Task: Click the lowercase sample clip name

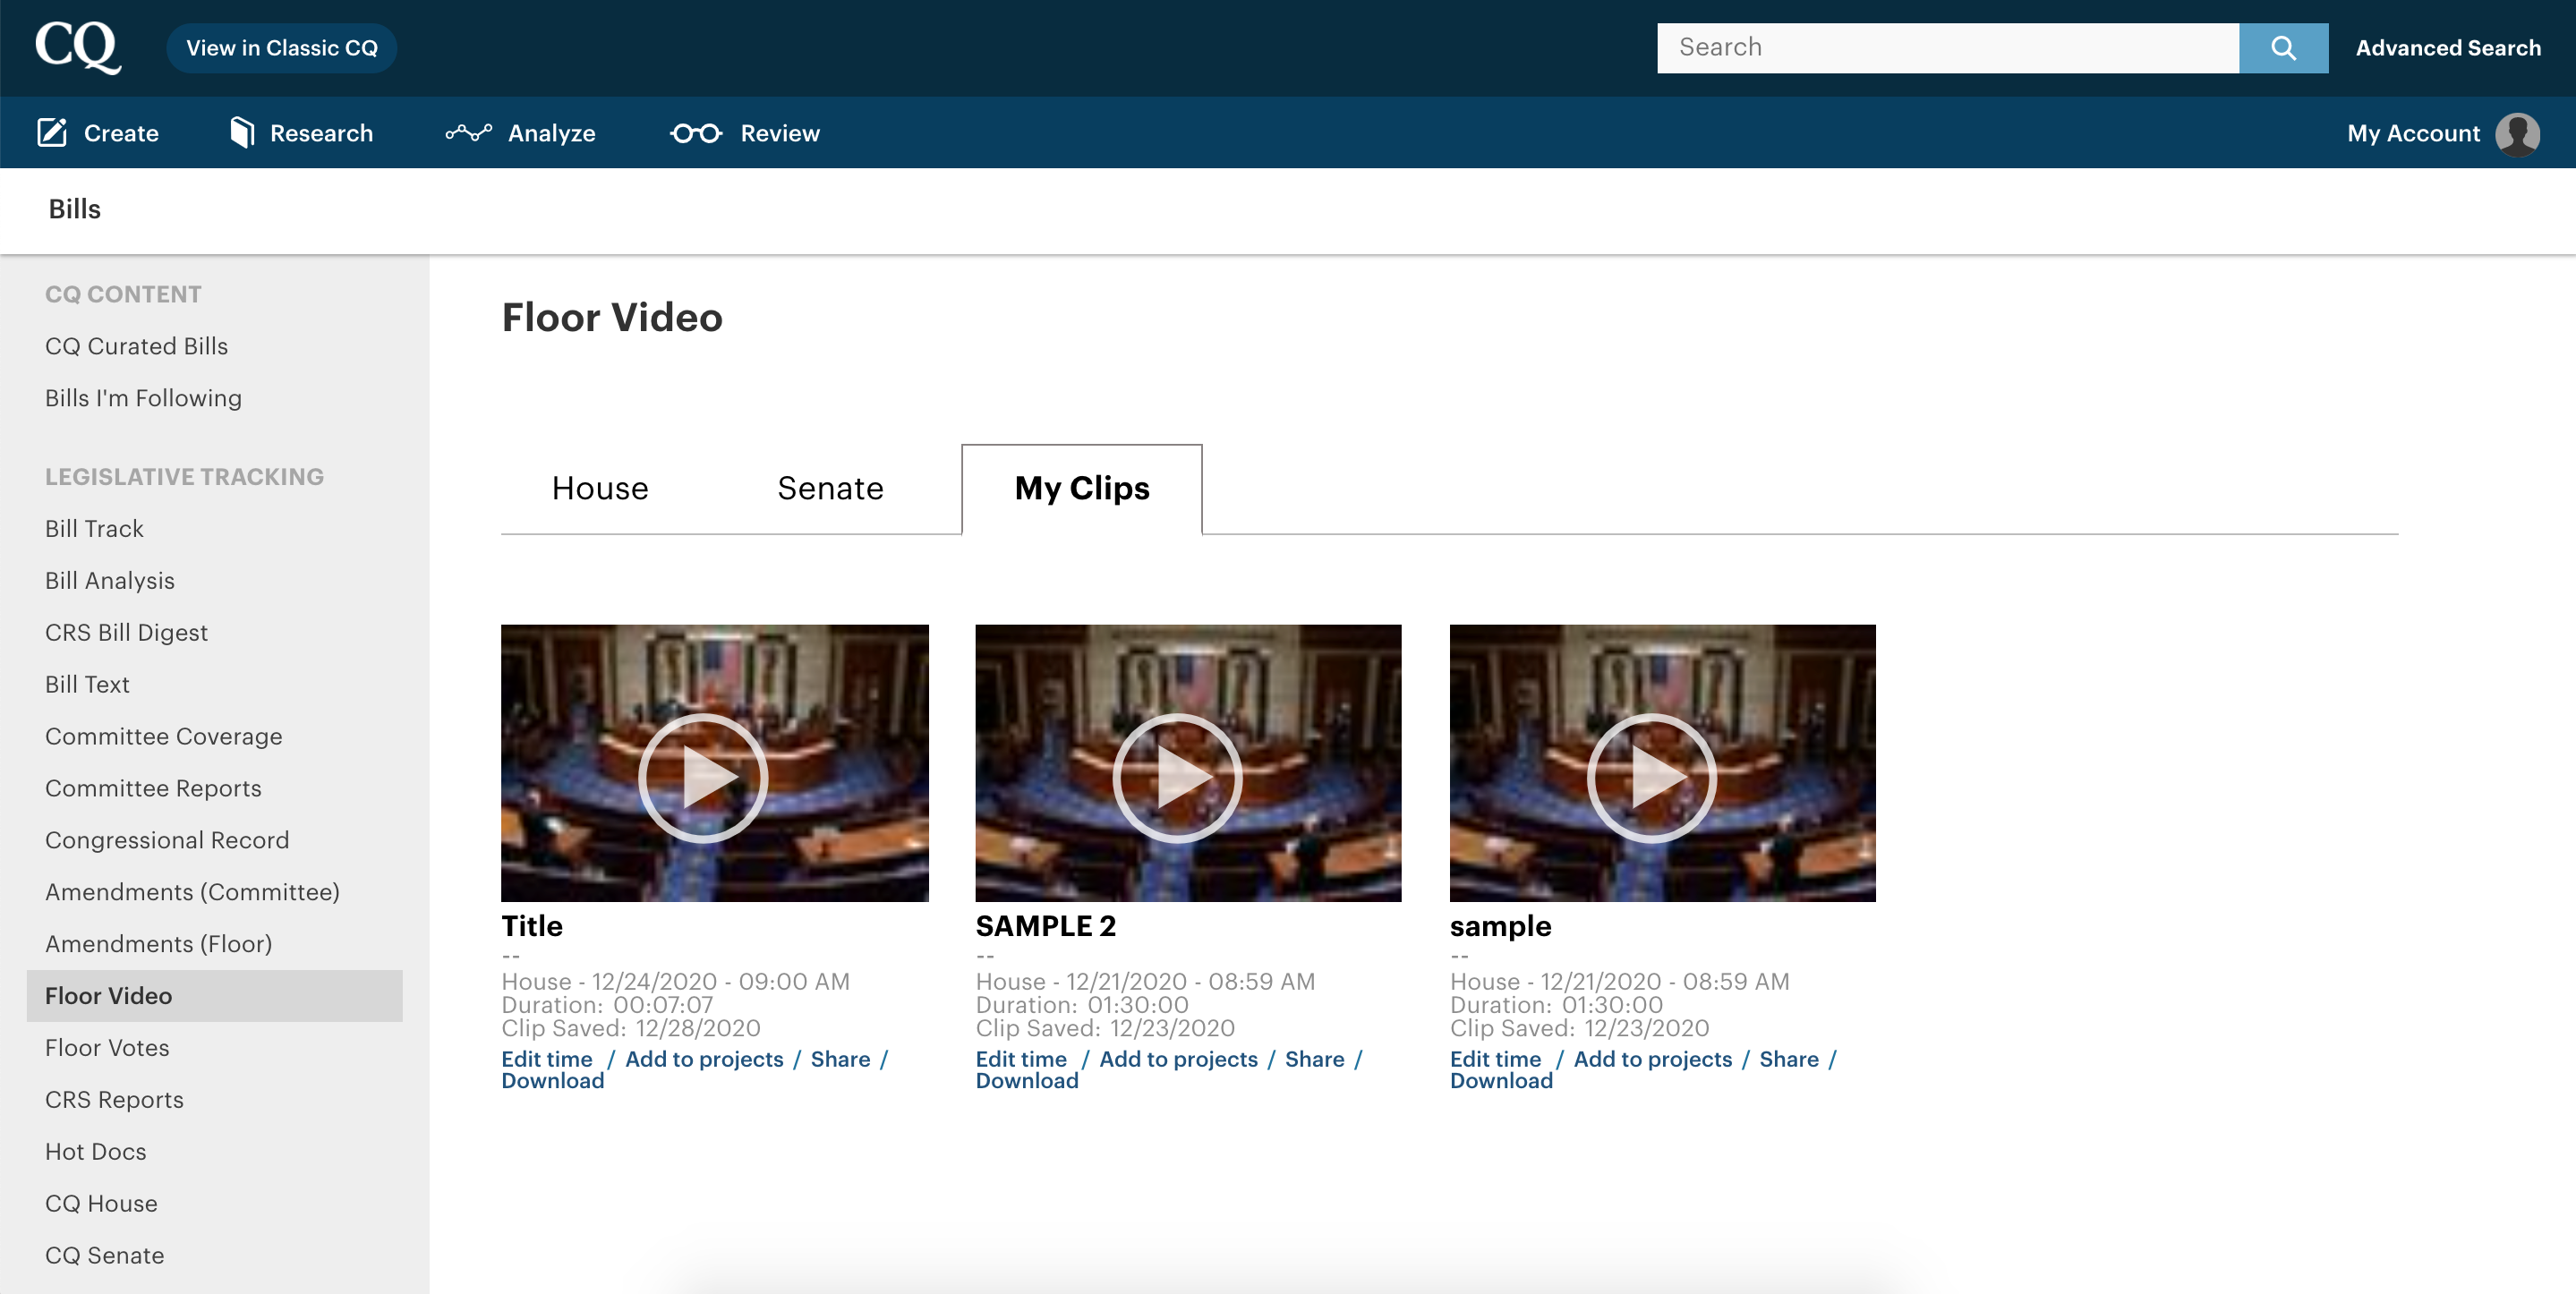Action: [x=1500, y=927]
